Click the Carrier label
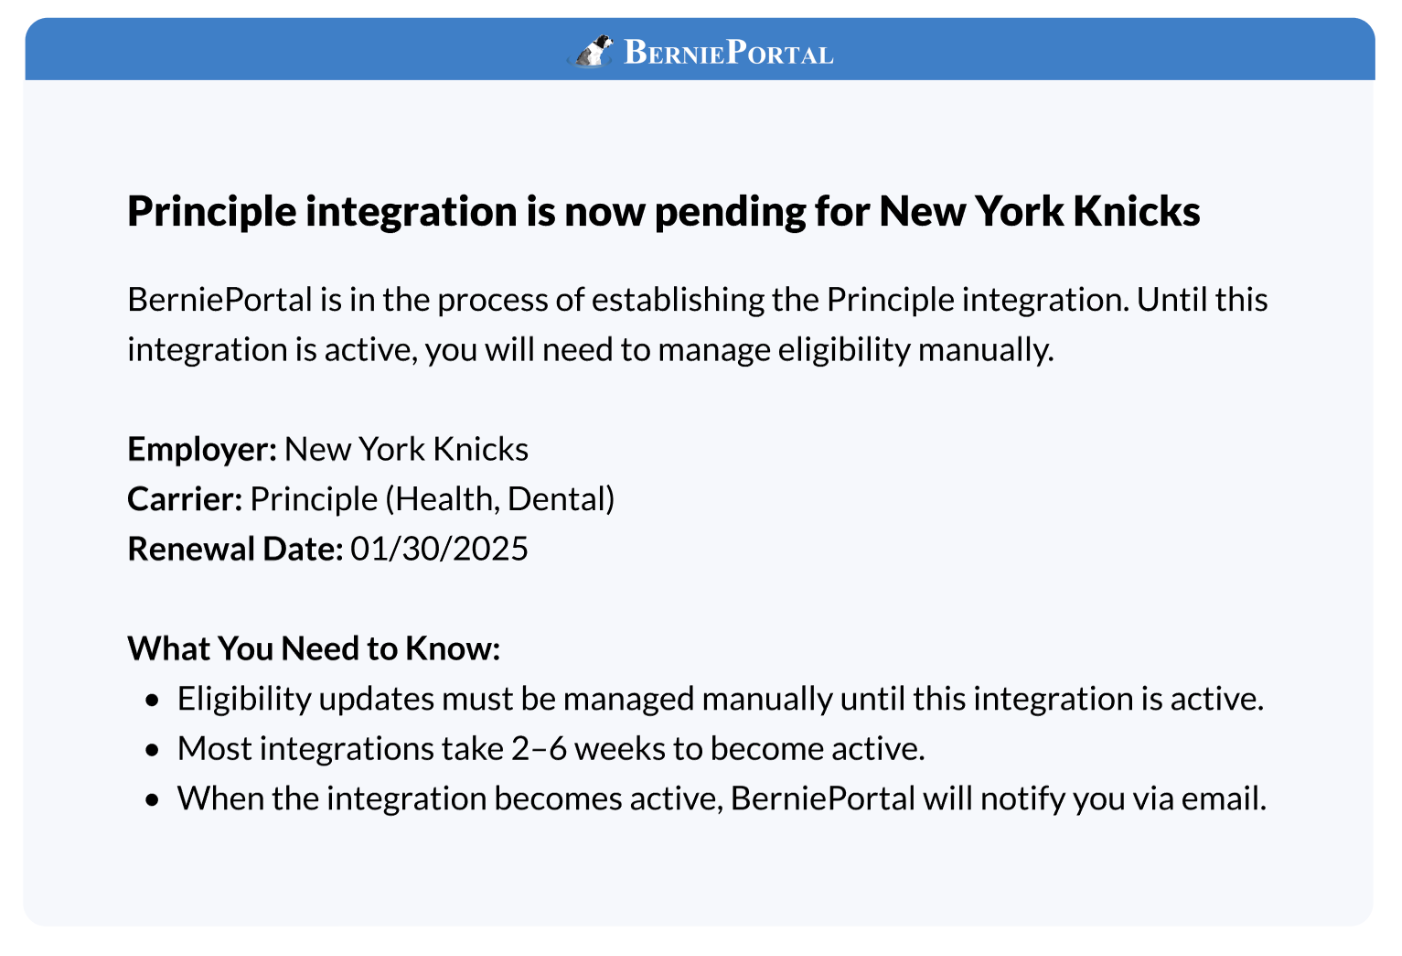 (x=185, y=499)
